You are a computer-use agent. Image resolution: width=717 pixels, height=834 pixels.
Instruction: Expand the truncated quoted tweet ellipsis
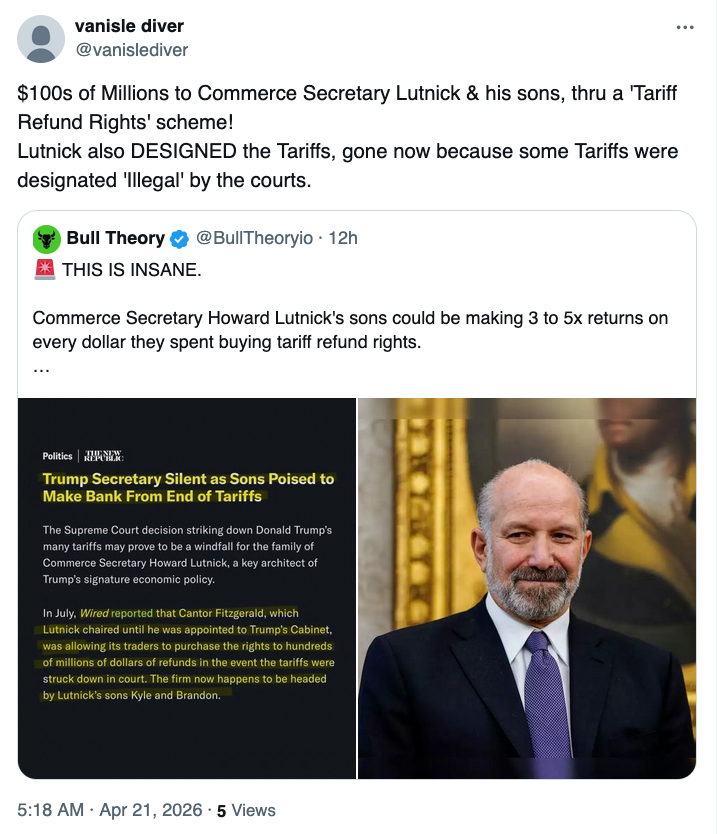click(42, 367)
